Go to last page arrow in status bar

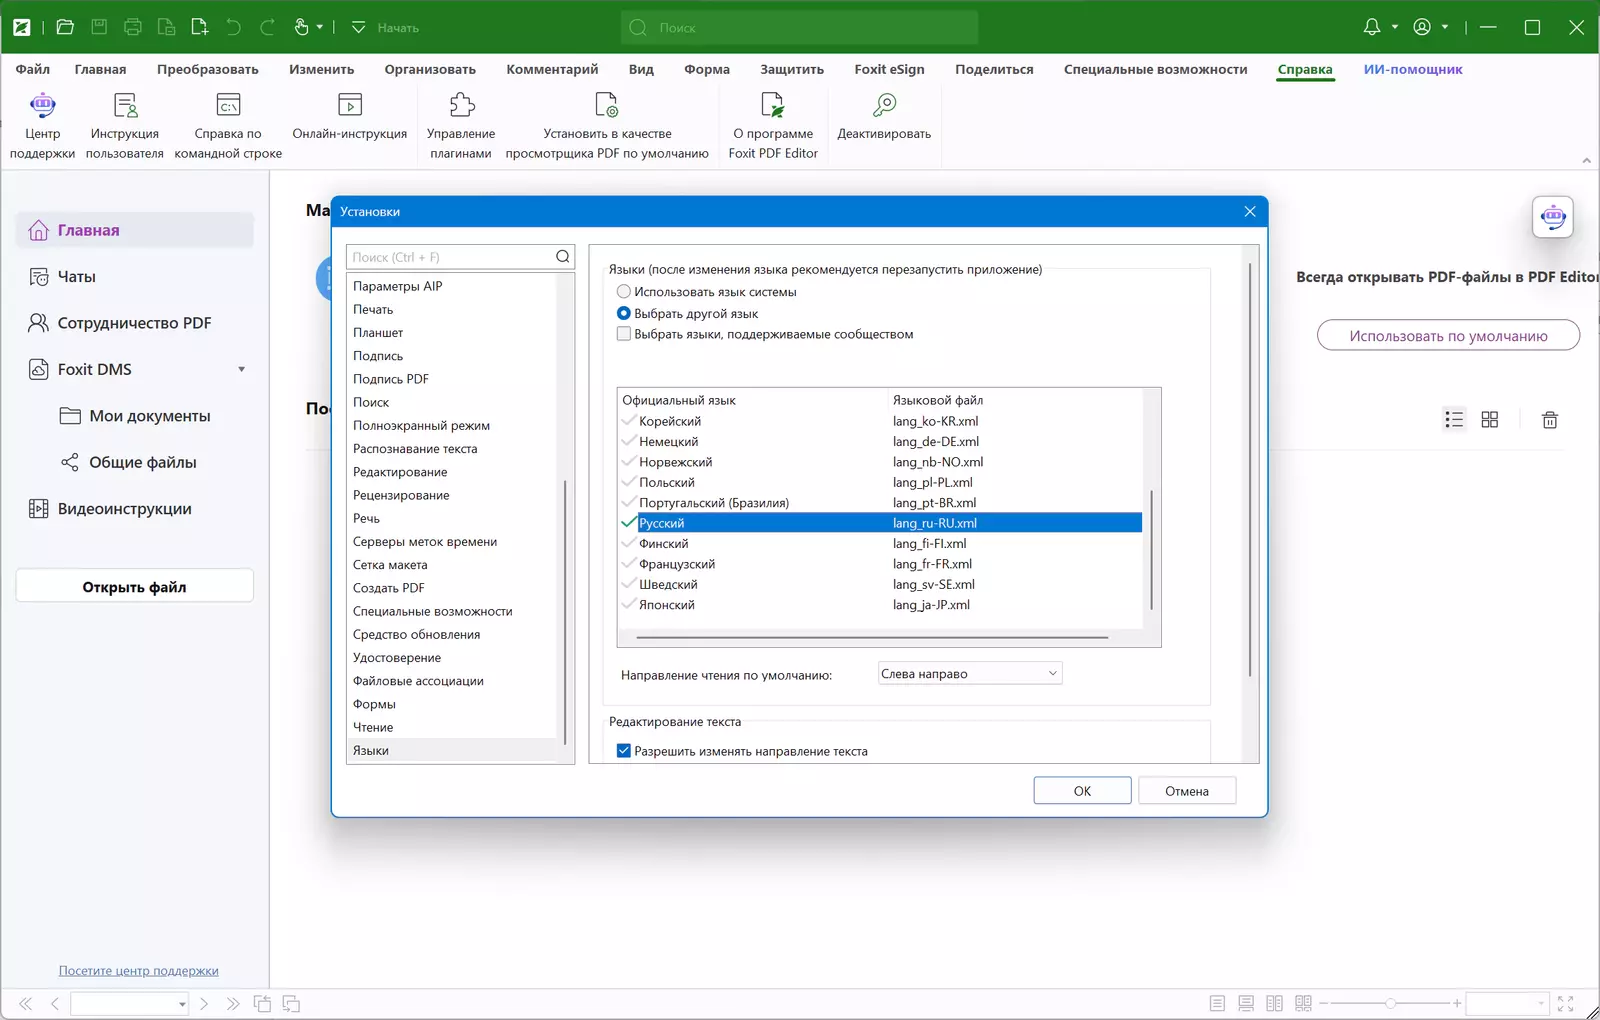point(233,1003)
